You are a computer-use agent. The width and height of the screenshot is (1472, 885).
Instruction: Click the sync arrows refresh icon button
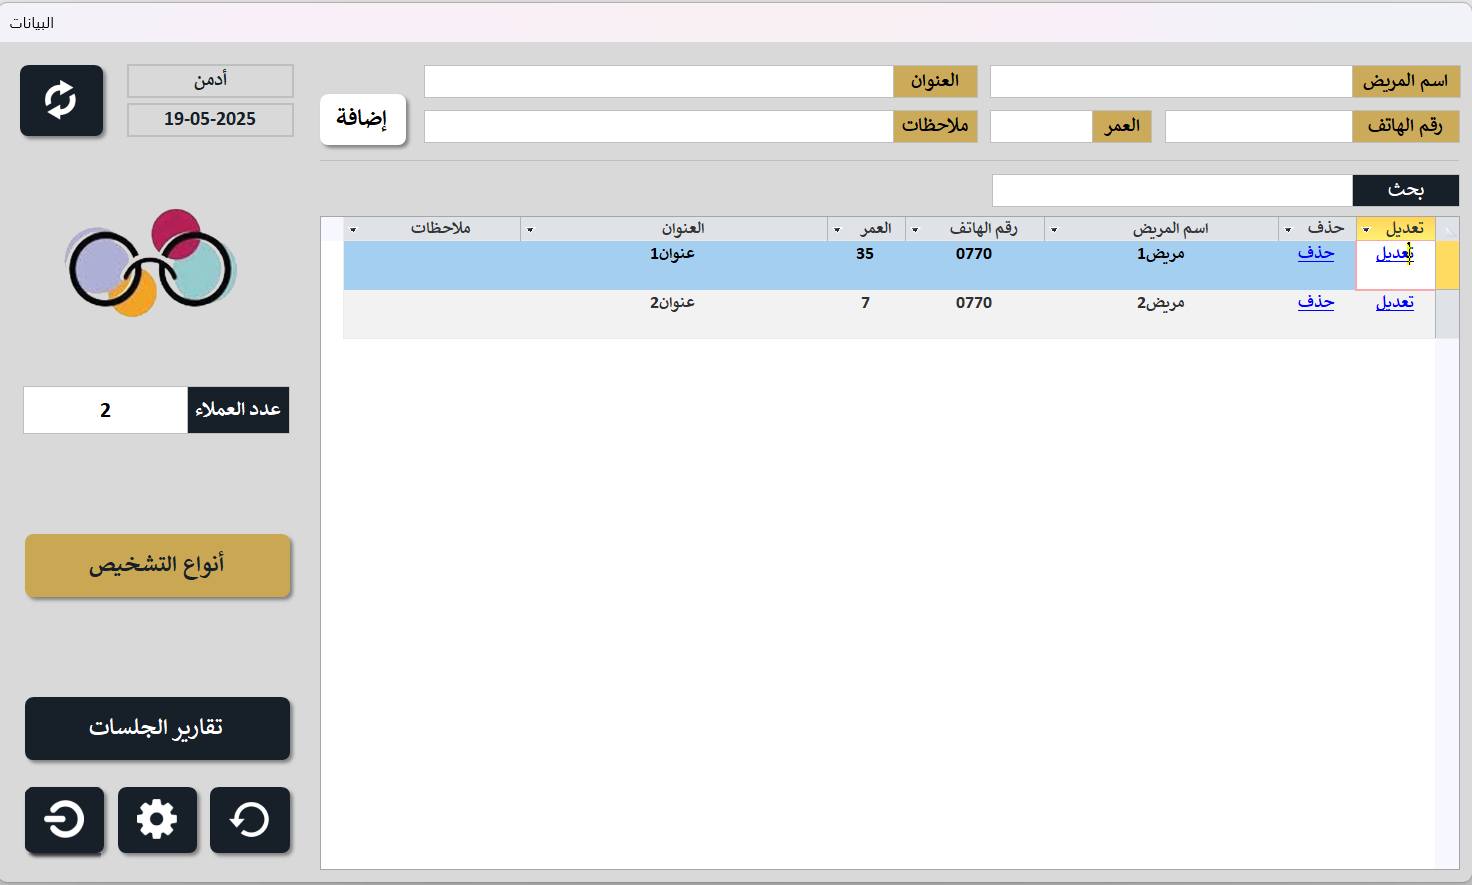point(61,101)
